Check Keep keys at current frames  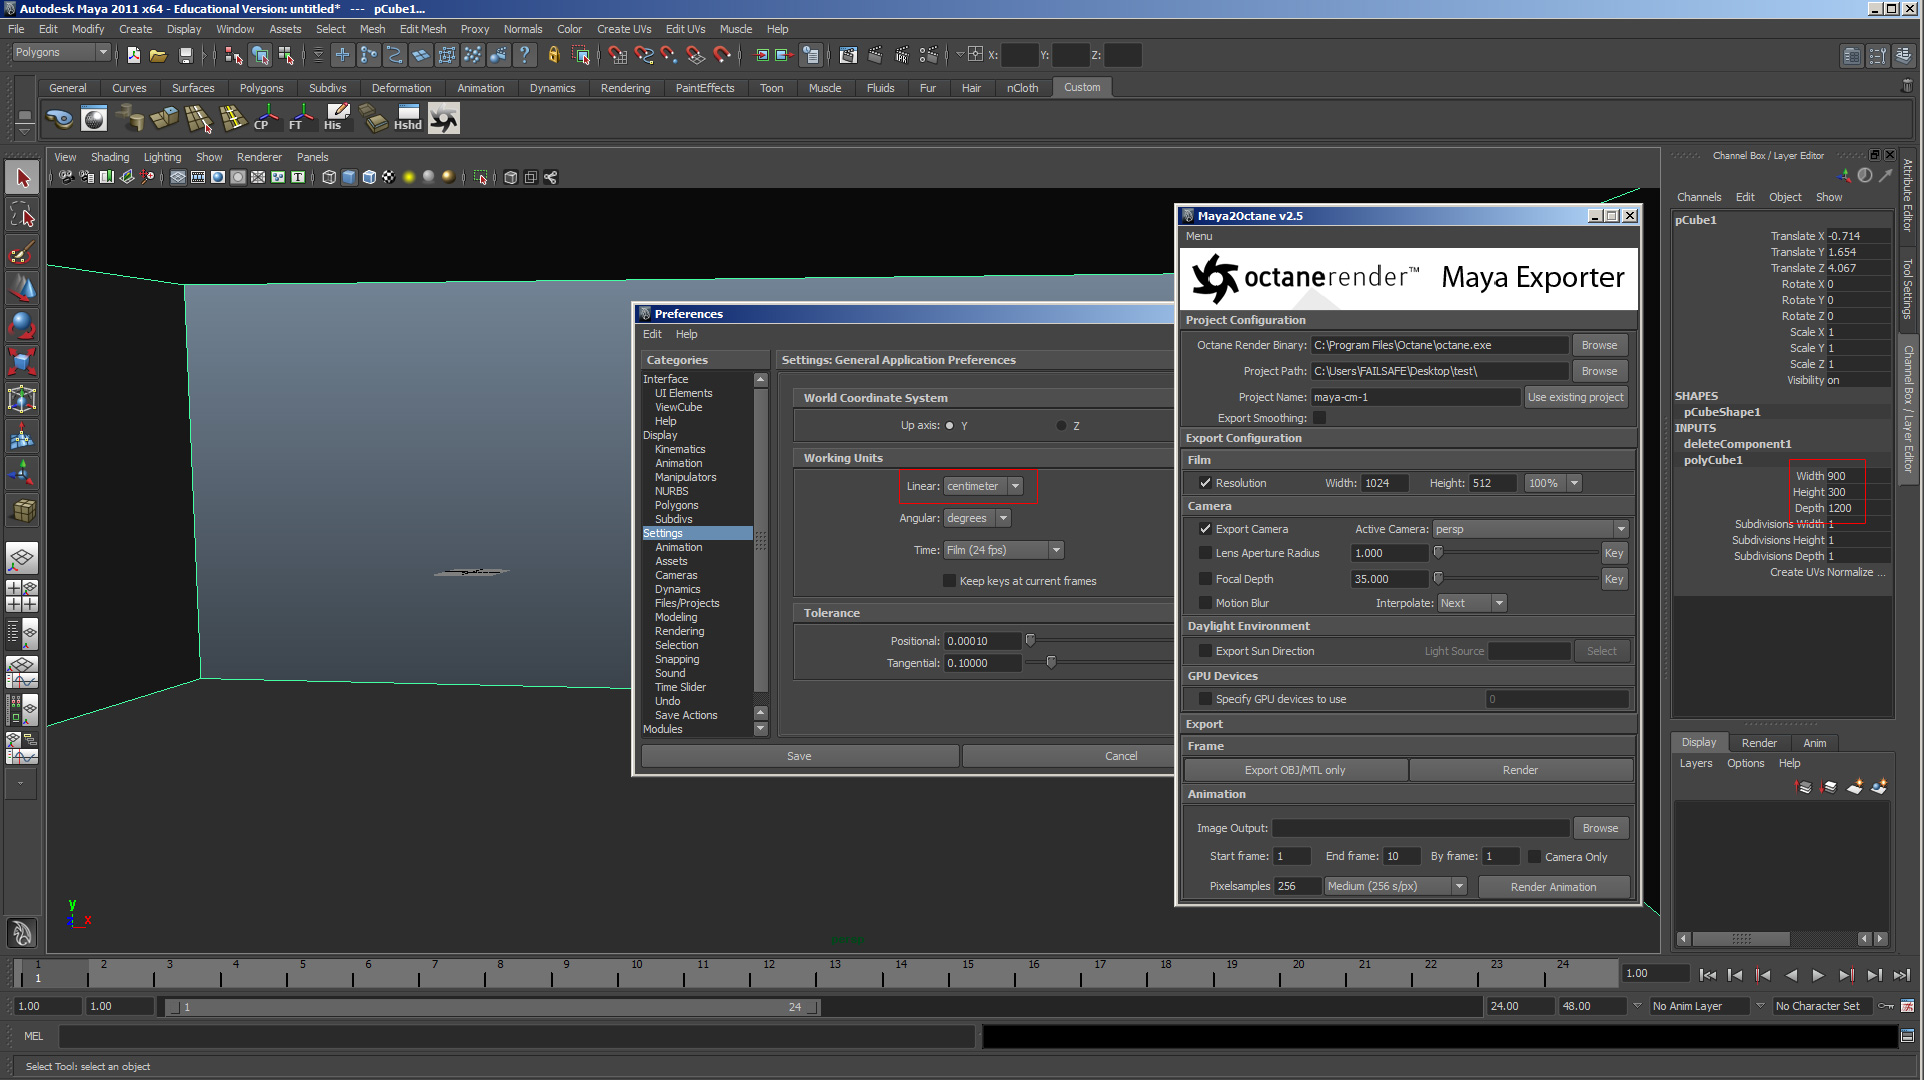click(x=949, y=581)
